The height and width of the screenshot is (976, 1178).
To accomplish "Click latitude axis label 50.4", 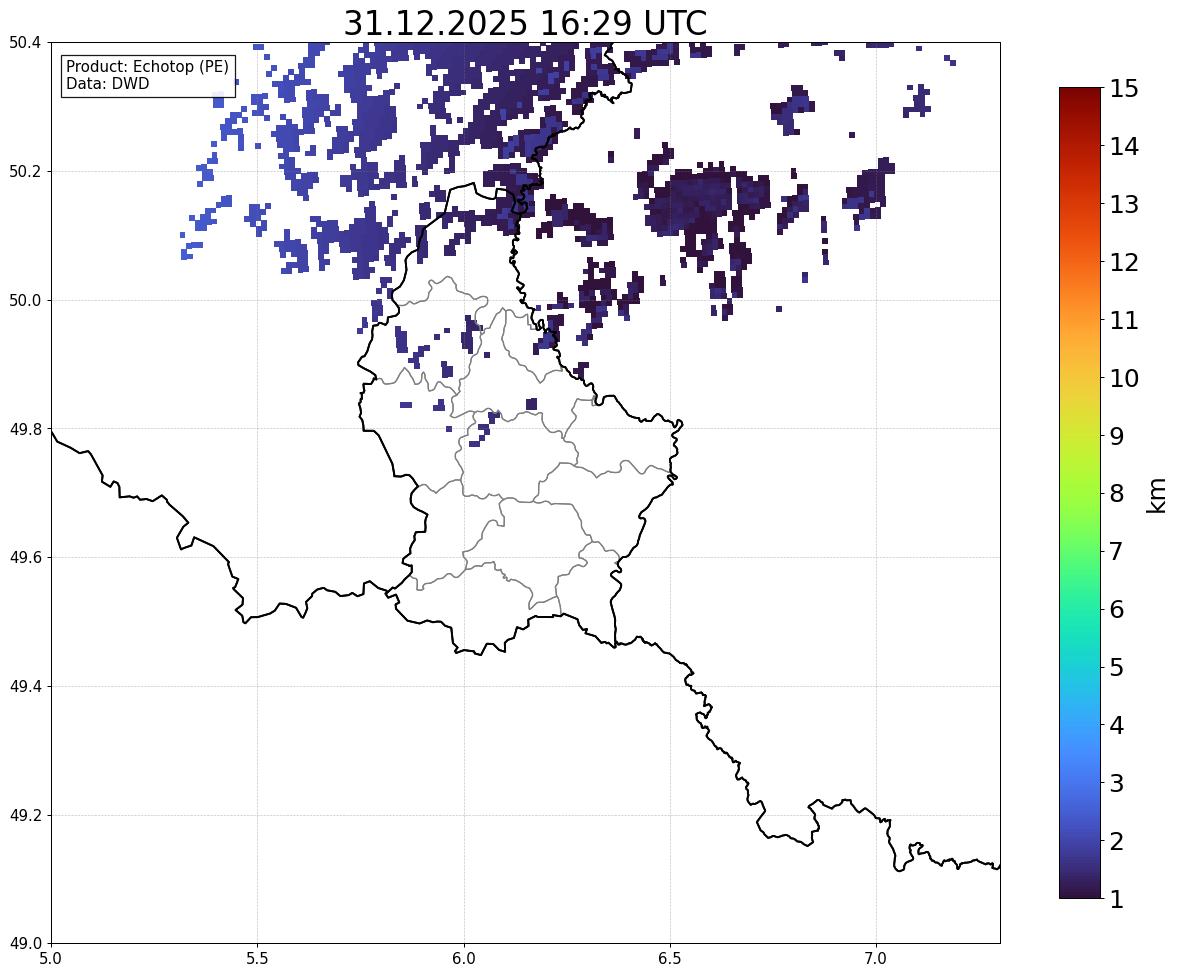I will coord(25,43).
